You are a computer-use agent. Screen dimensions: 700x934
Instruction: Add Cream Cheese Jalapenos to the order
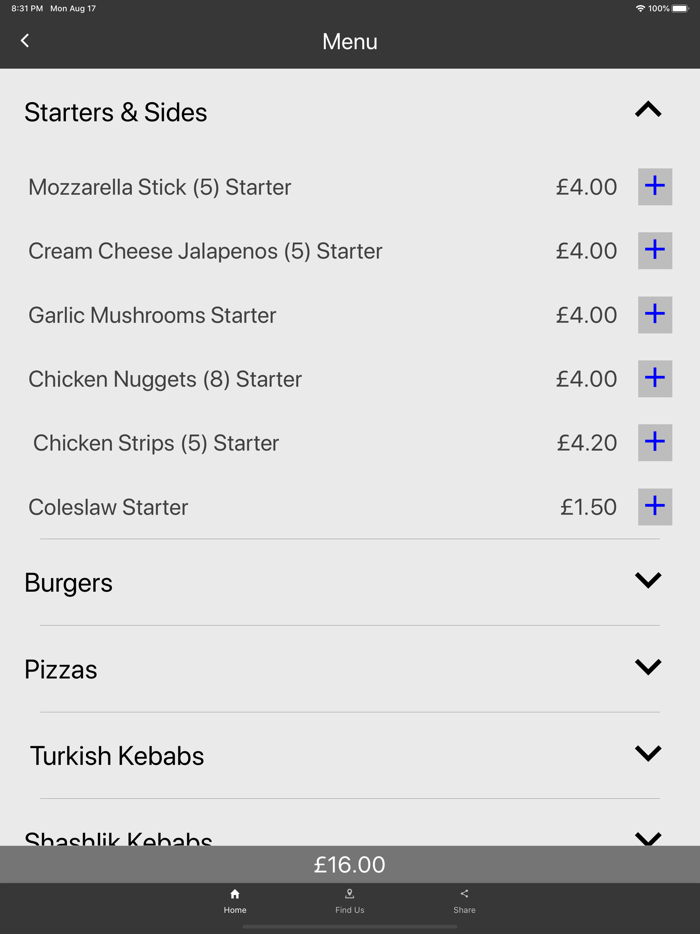[655, 250]
